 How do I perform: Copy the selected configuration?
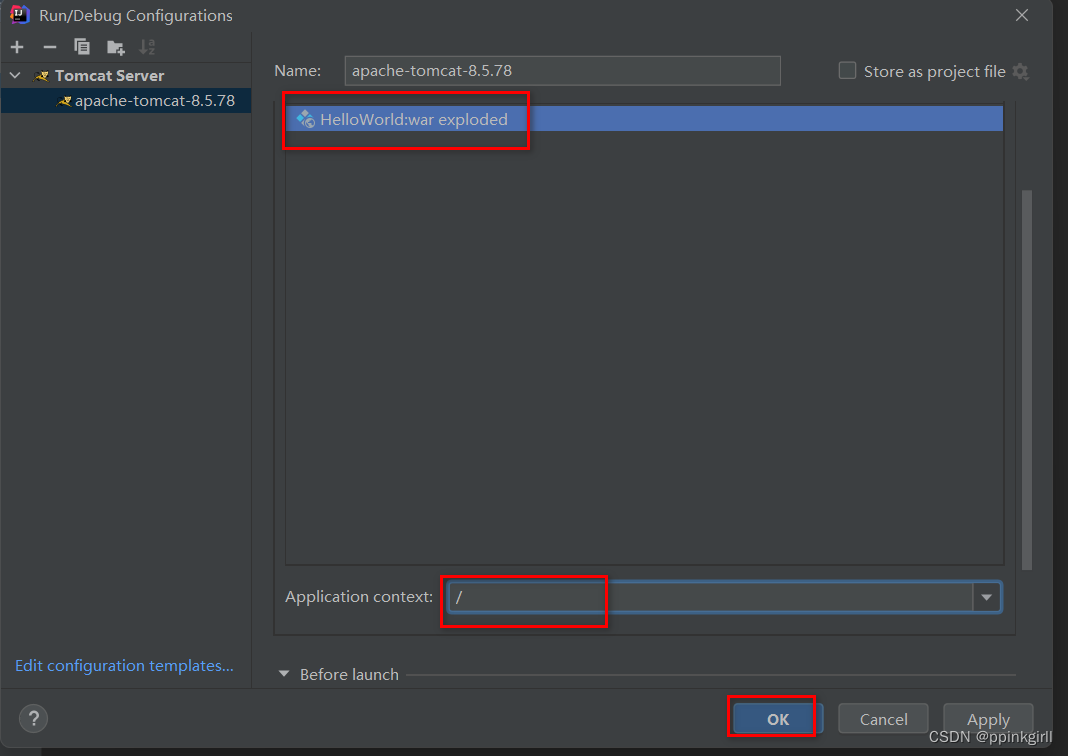tap(82, 47)
